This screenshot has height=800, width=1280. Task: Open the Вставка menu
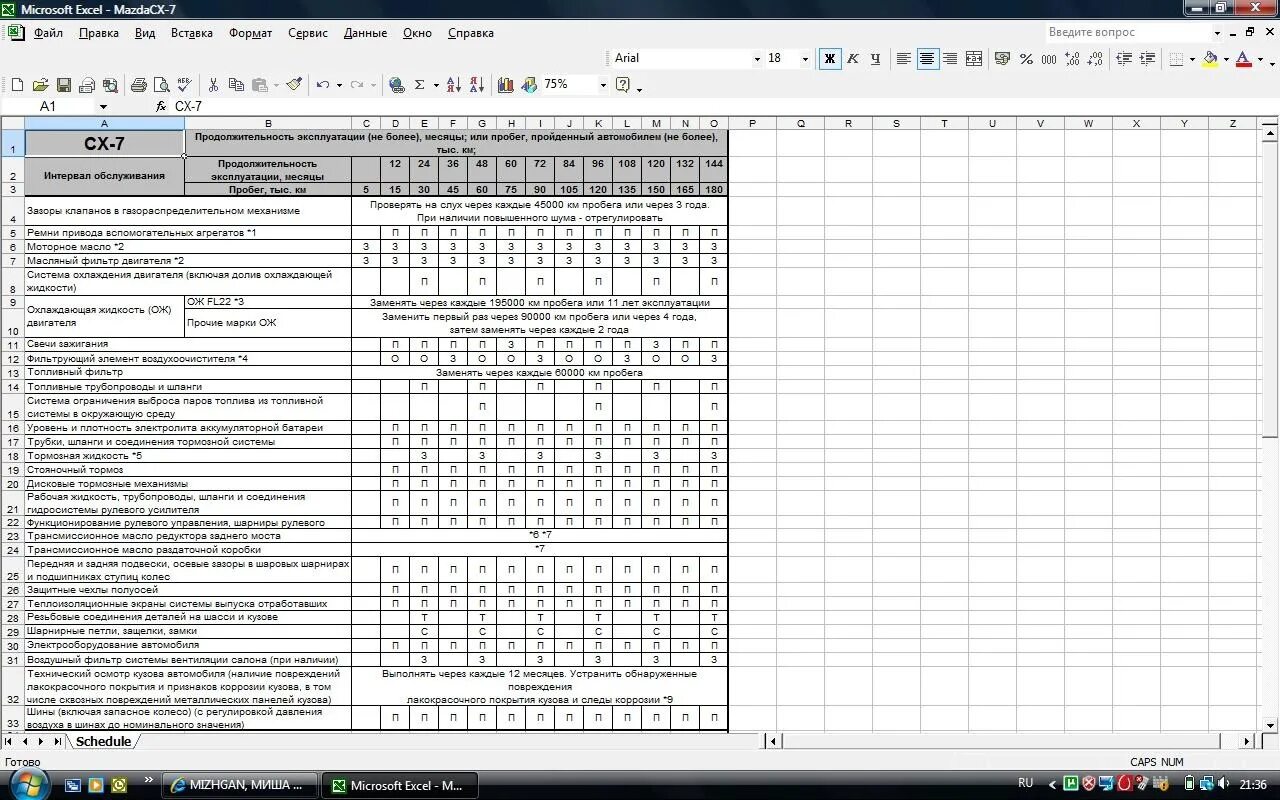point(192,33)
